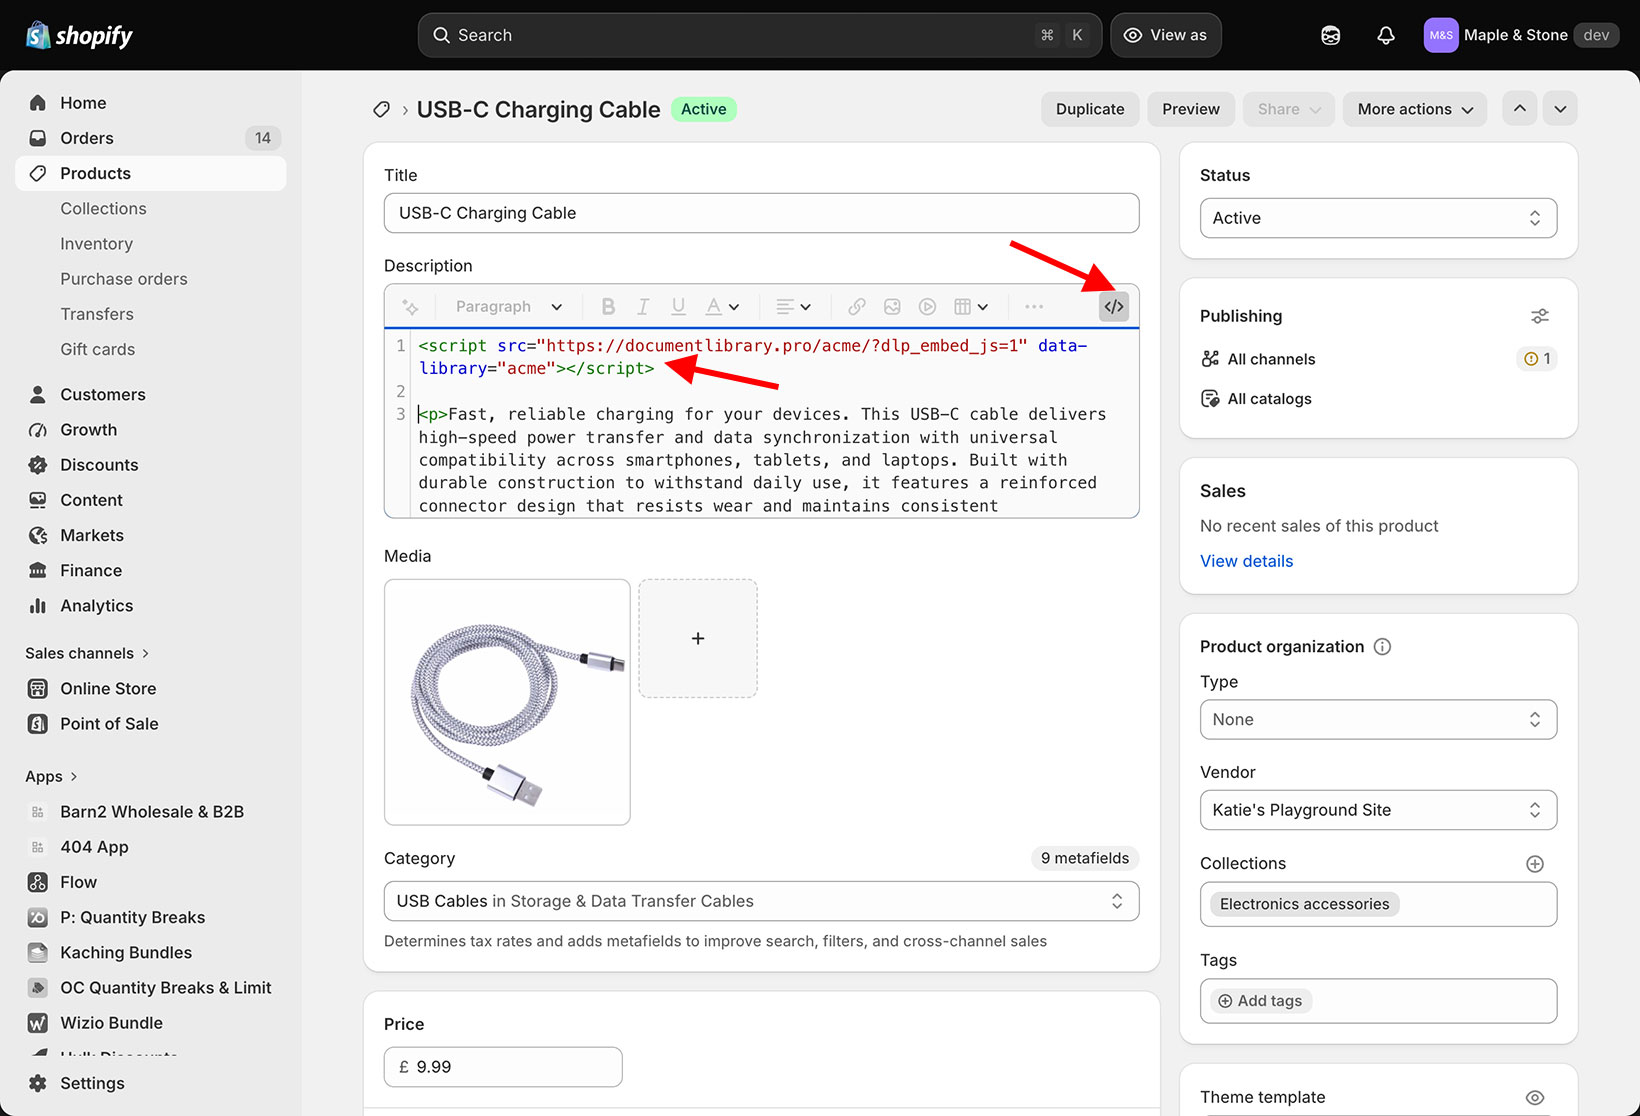The height and width of the screenshot is (1116, 1640).
Task: Open OC Quantity Breaks & Limit app
Action: pyautogui.click(x=150, y=988)
